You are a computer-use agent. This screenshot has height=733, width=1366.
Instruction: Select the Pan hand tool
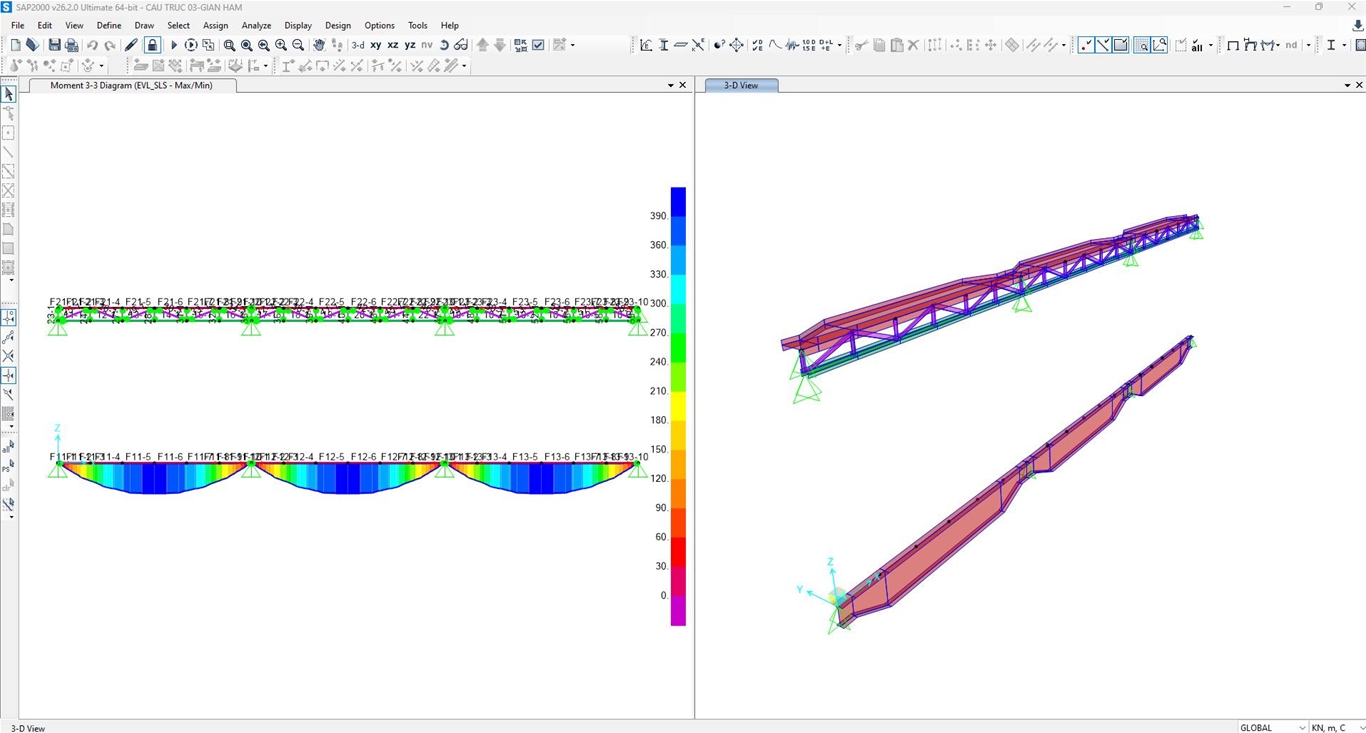click(x=319, y=45)
